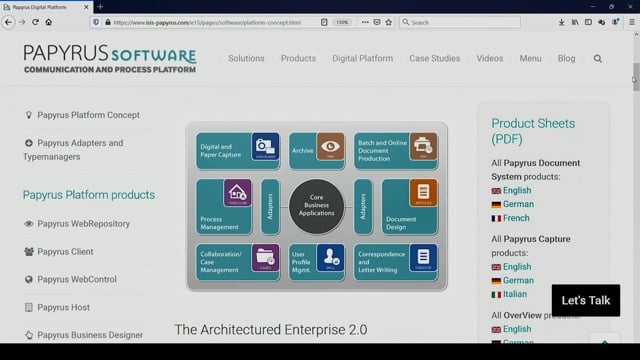640x360 pixels.
Task: Click the Papyrus Software logo
Action: click(110, 59)
